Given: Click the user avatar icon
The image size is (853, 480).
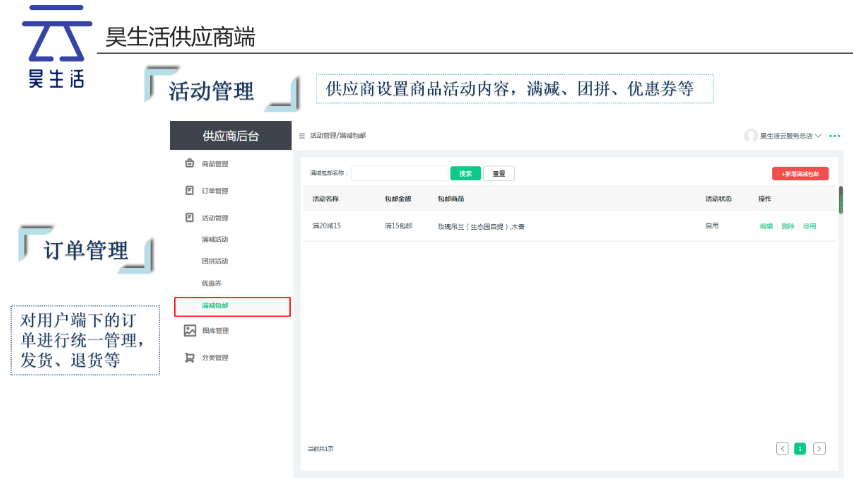Looking at the screenshot, I should tap(751, 135).
